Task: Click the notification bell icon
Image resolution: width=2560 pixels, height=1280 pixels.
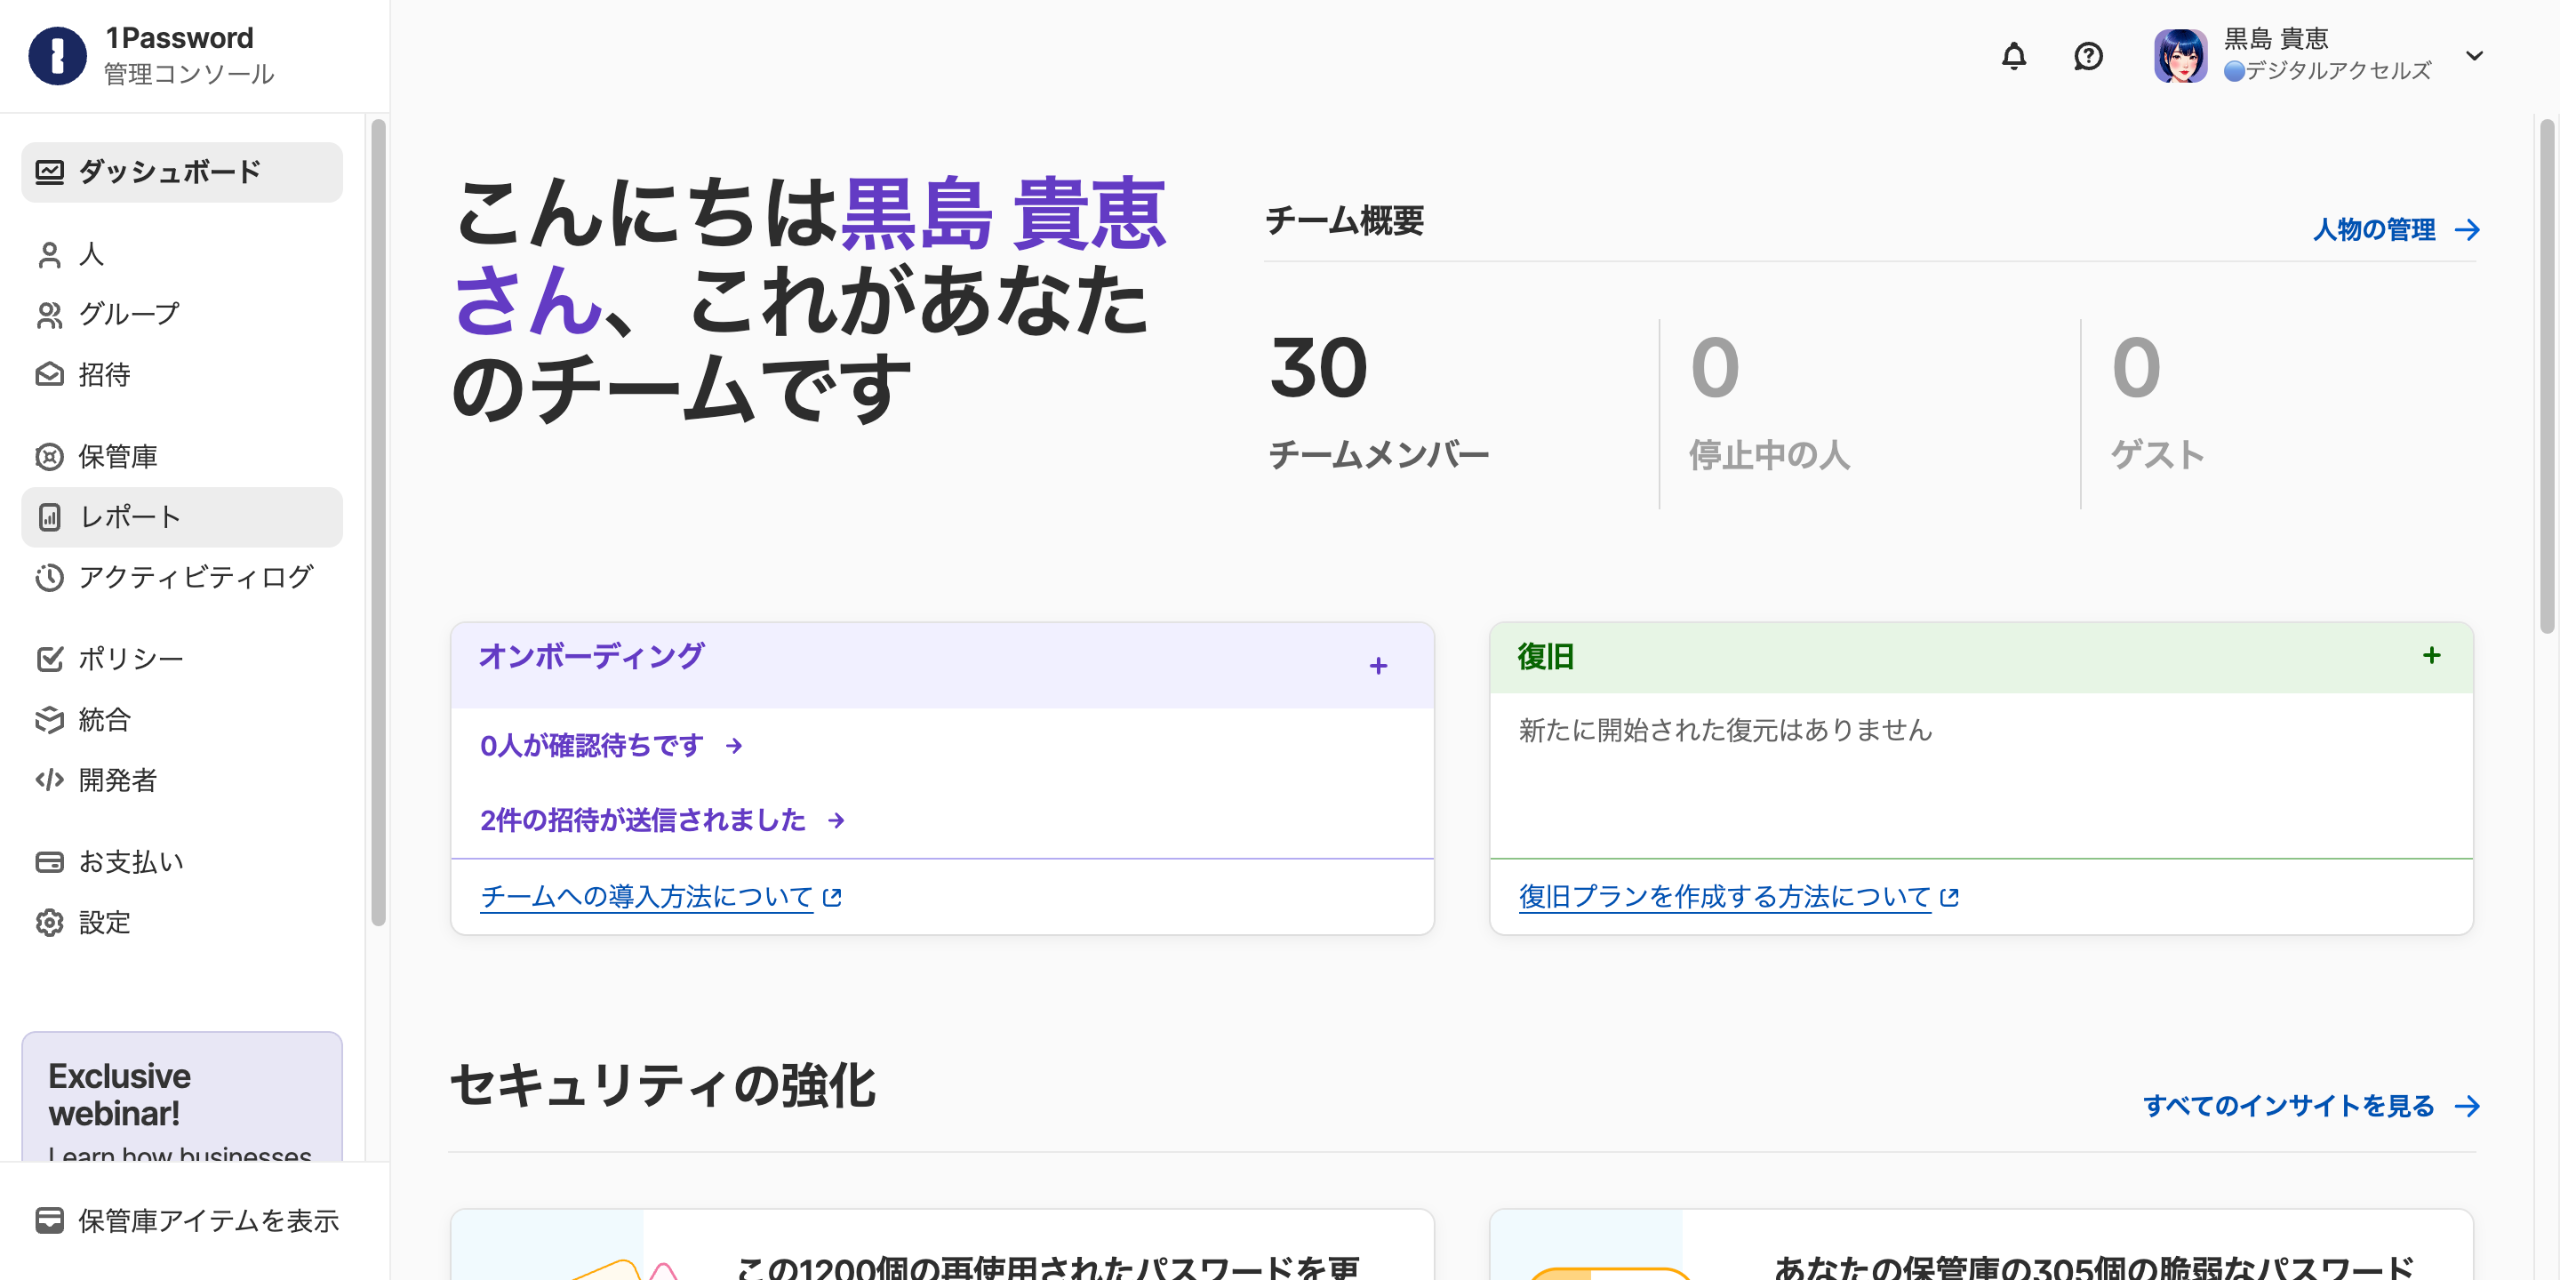Action: pos(2014,56)
